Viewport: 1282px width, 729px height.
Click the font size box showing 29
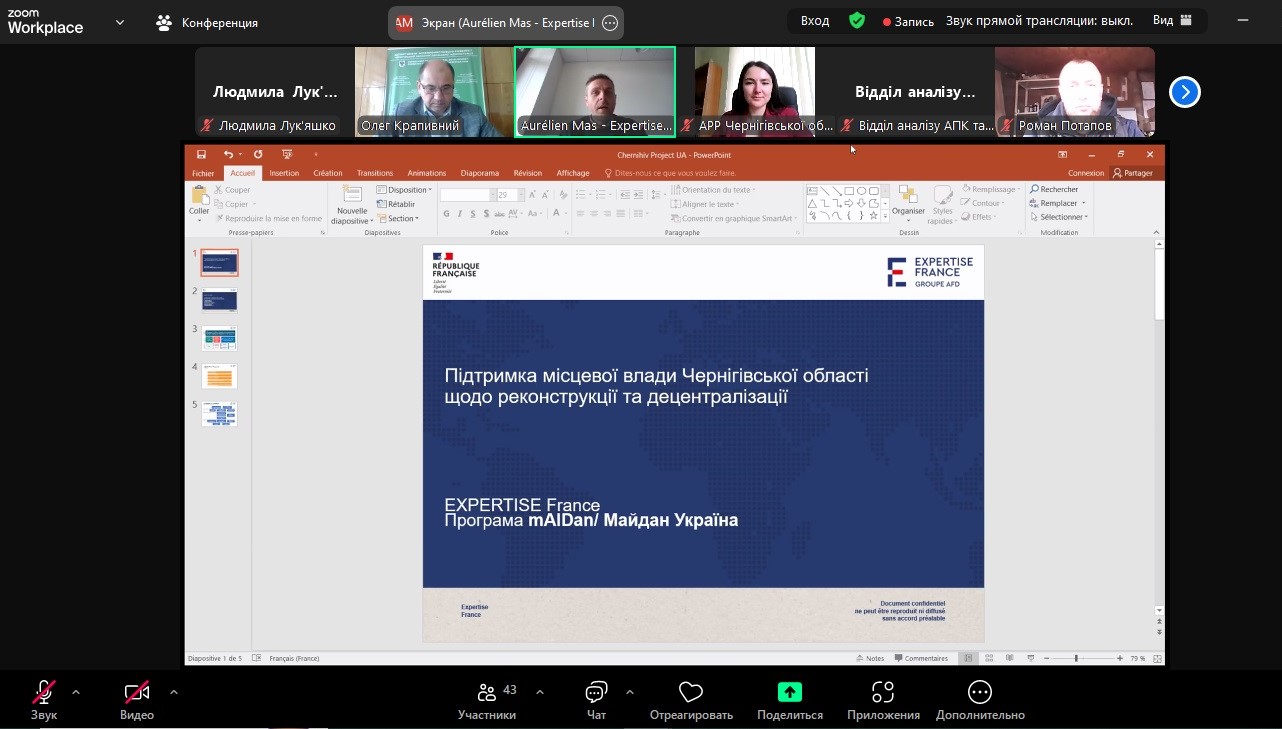509,195
